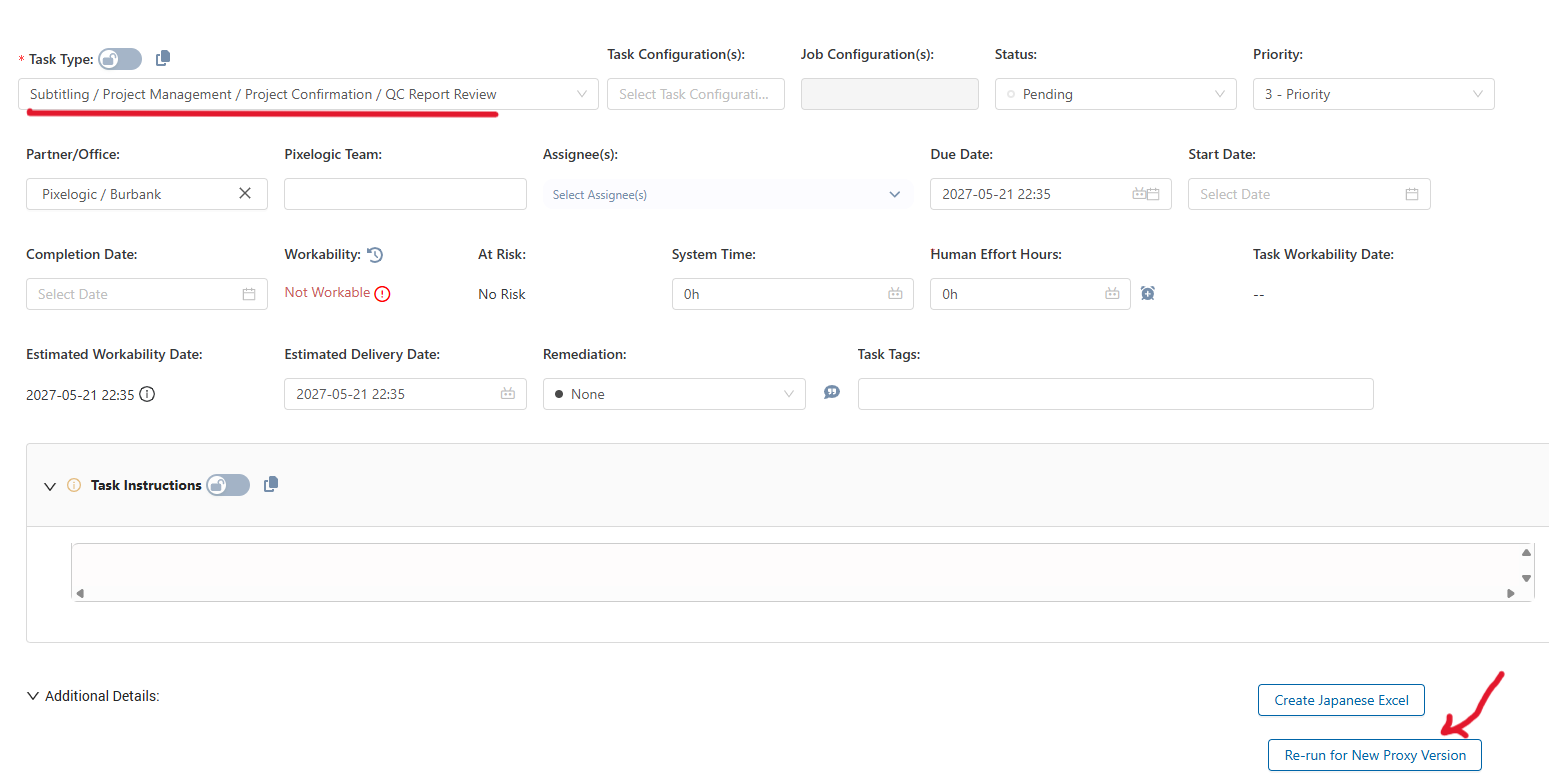View workability history via clock icon
The height and width of the screenshot is (774, 1549).
(375, 255)
